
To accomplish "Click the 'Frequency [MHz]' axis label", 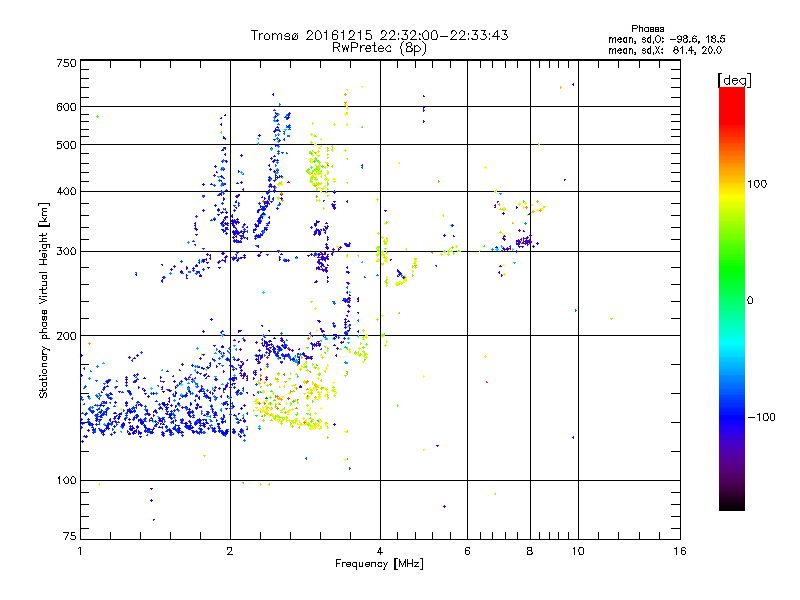I will pos(379,564).
